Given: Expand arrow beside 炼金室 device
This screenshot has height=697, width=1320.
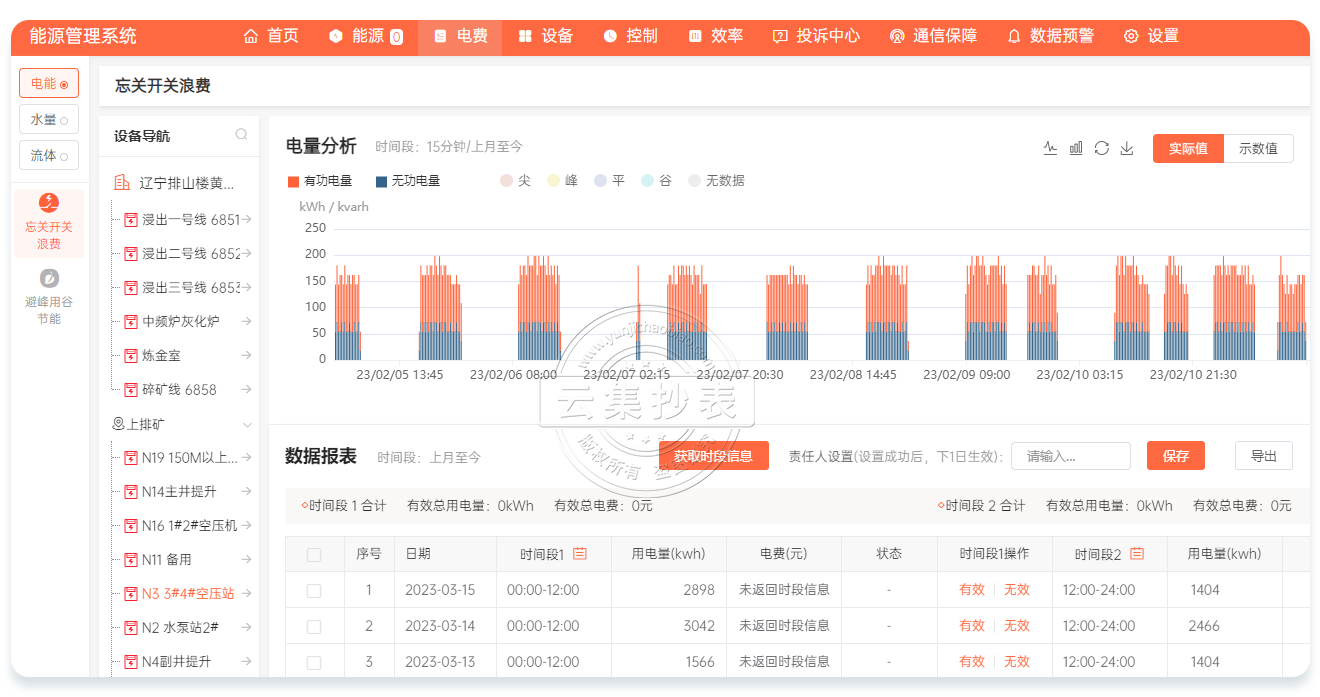Looking at the screenshot, I should [246, 355].
